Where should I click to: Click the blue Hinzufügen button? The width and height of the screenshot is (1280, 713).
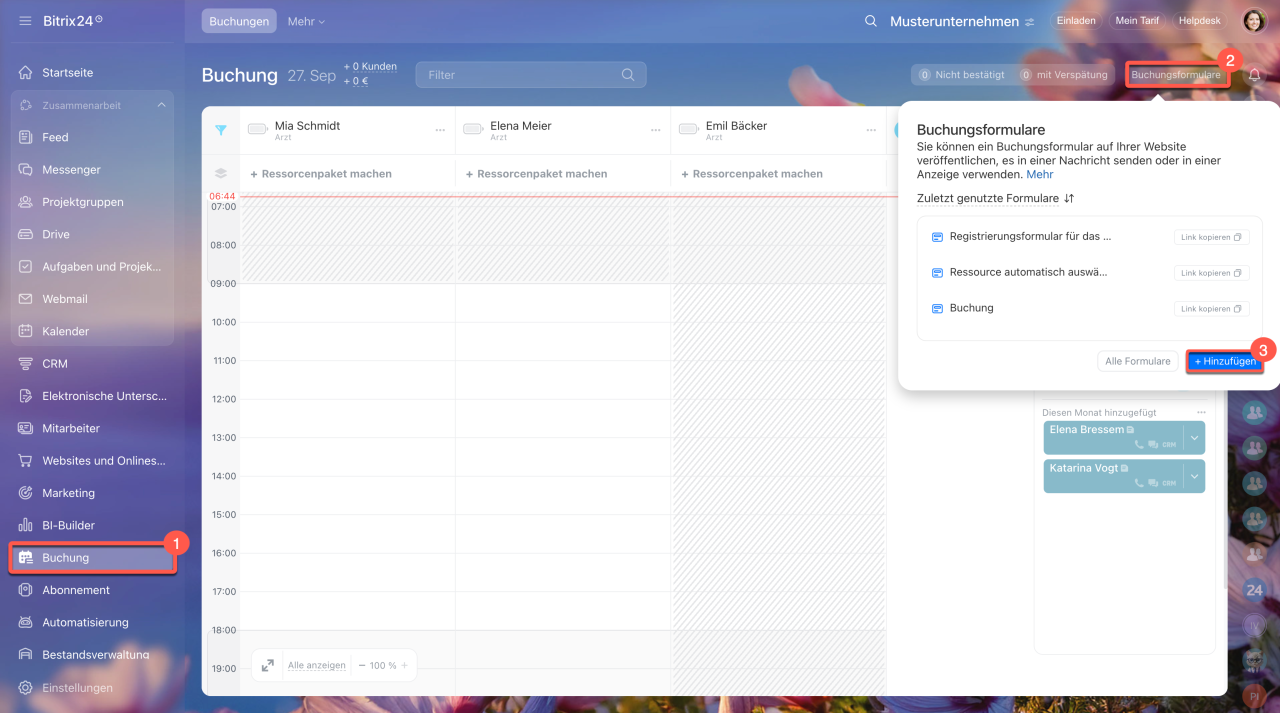click(1224, 361)
